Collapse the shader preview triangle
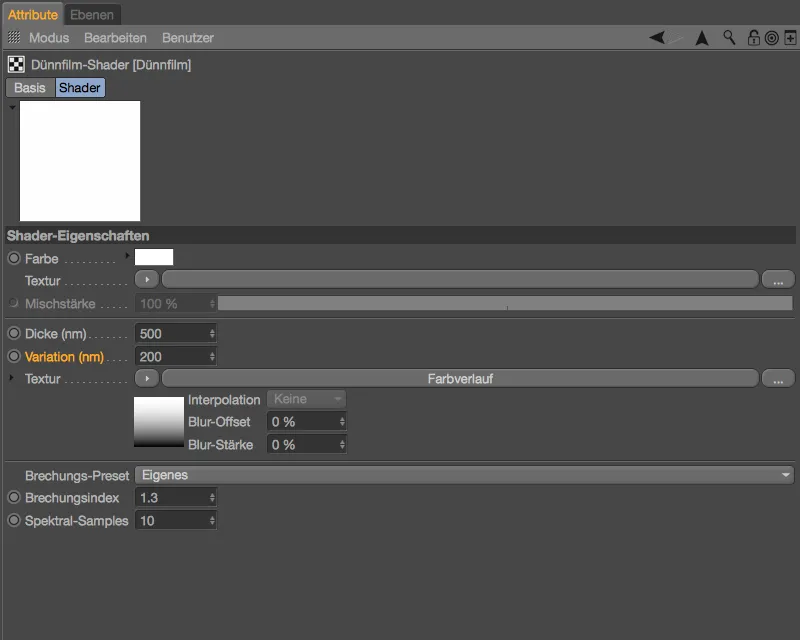The width and height of the screenshot is (800, 640). 12,108
